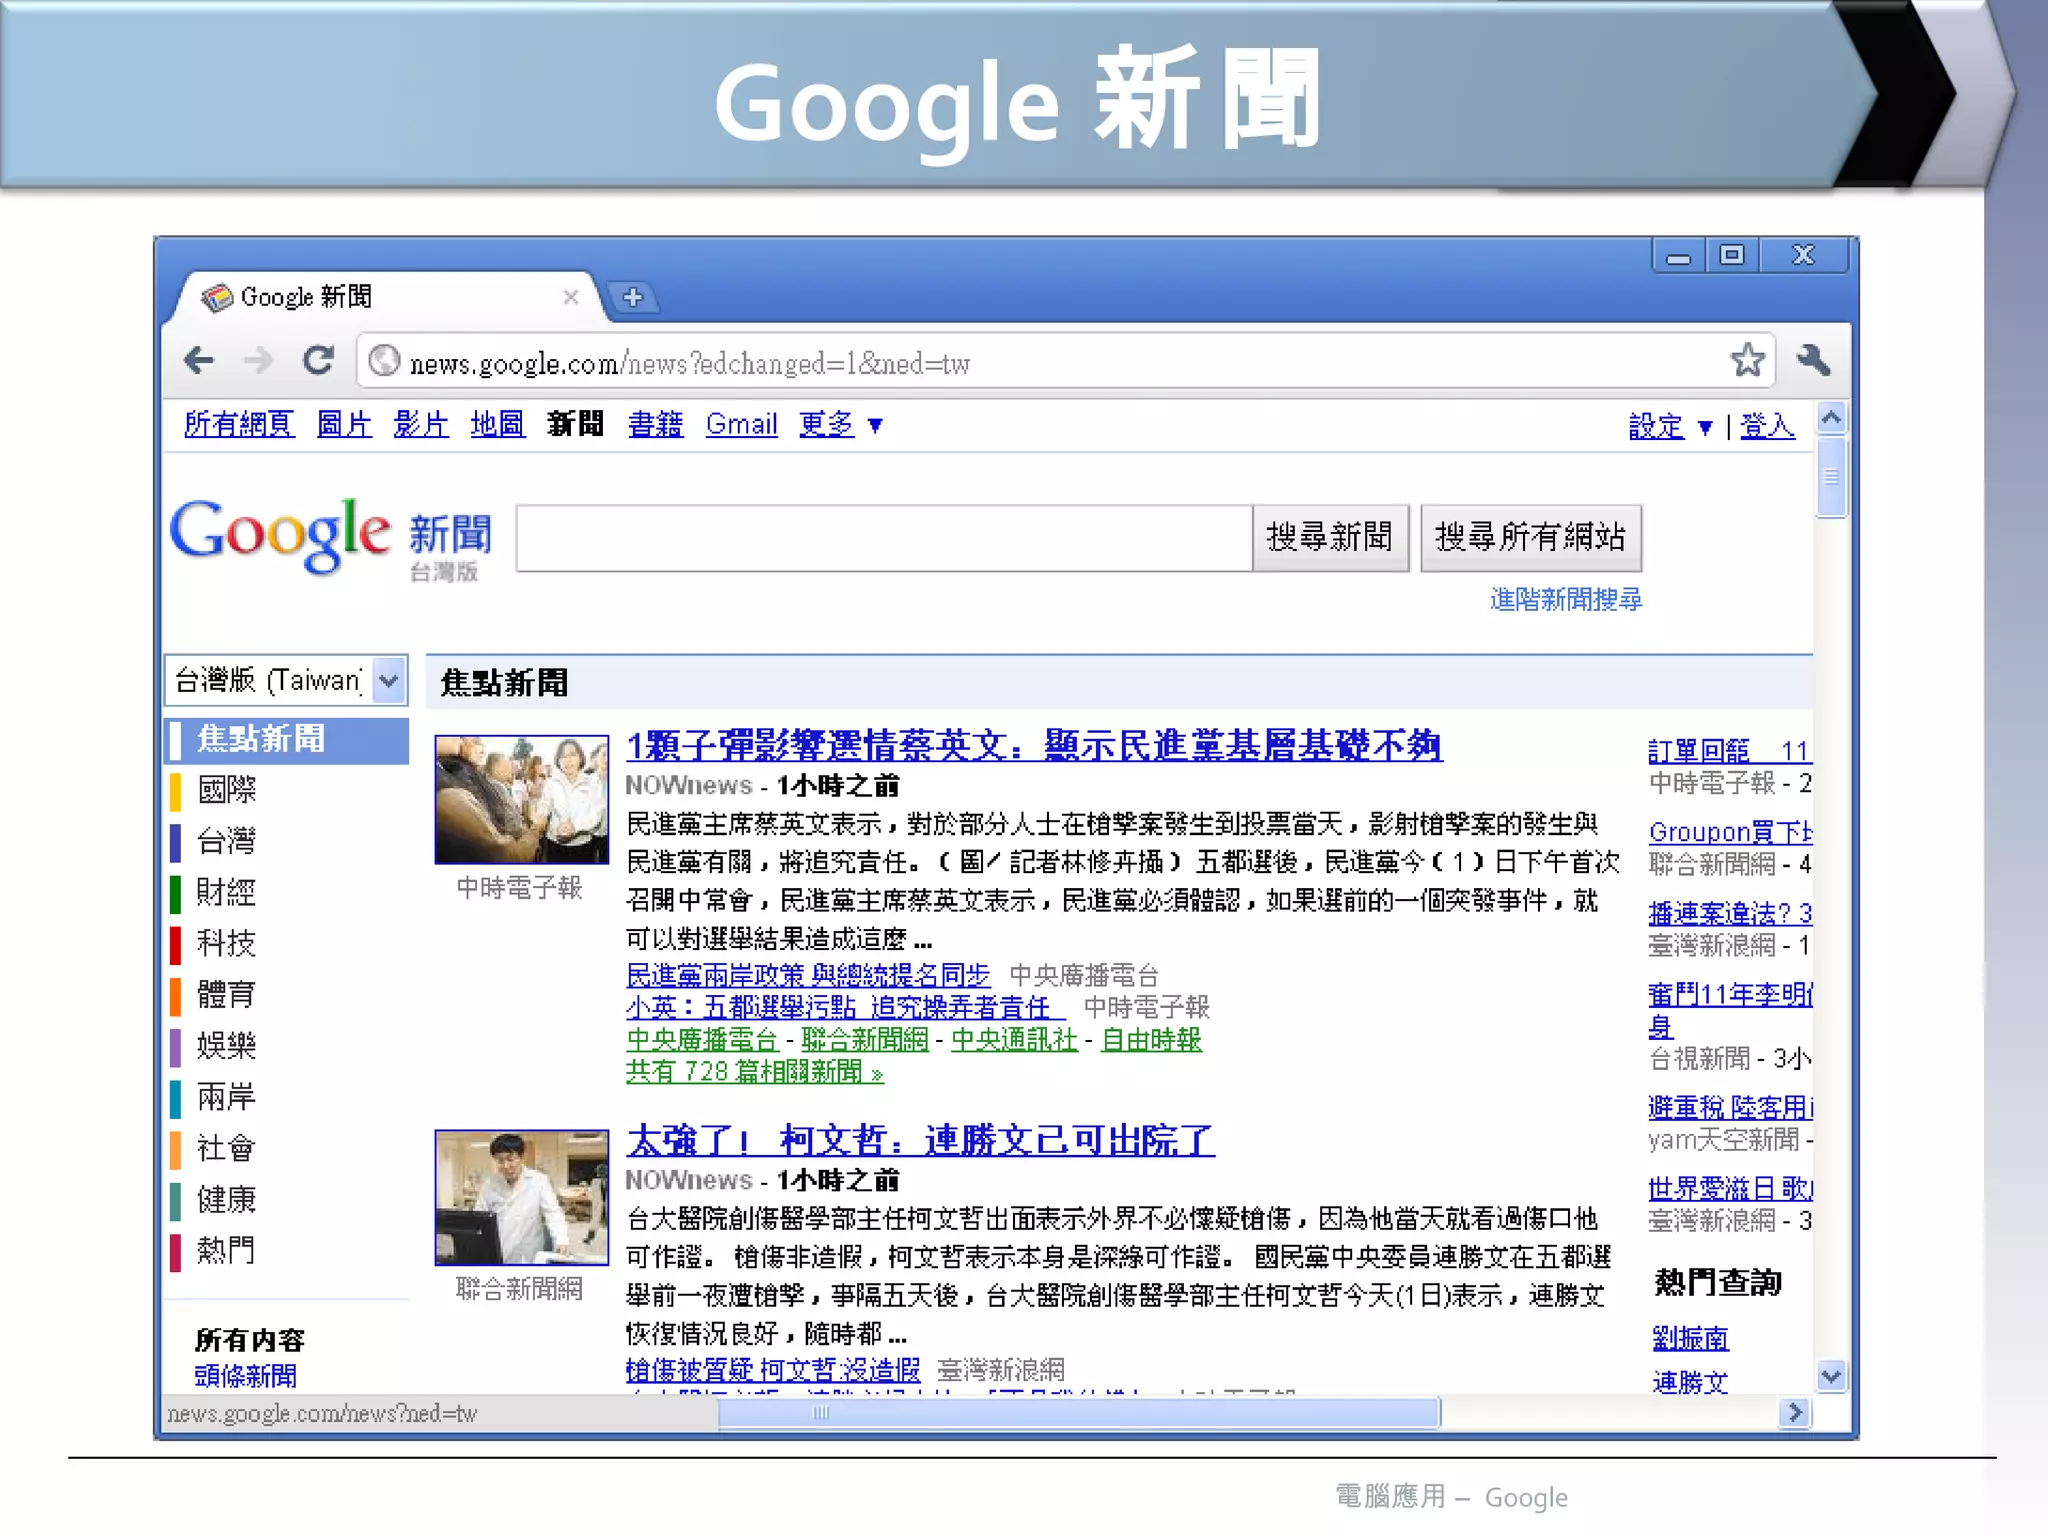Select the 兩岸 sidebar section
2048x1536 pixels.
click(x=226, y=1097)
